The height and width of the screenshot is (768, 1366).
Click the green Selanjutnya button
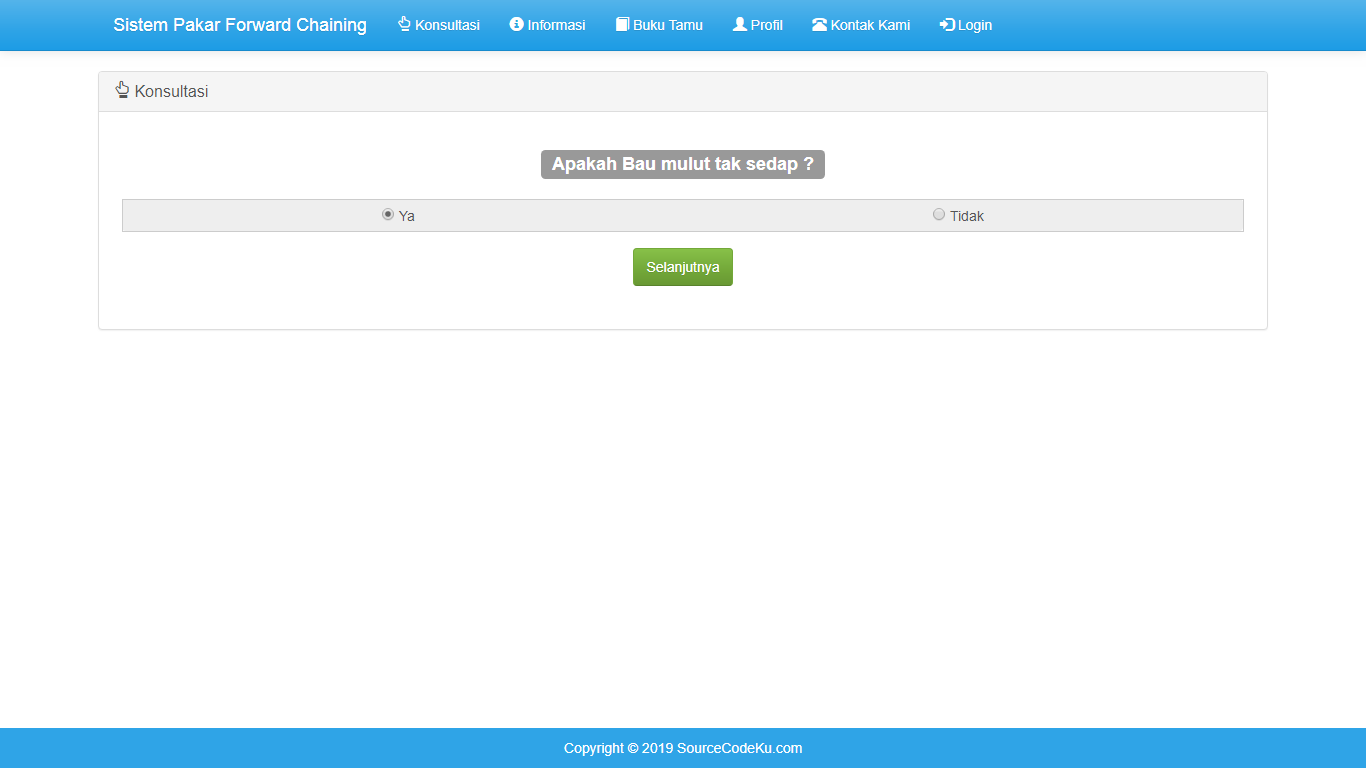click(683, 267)
